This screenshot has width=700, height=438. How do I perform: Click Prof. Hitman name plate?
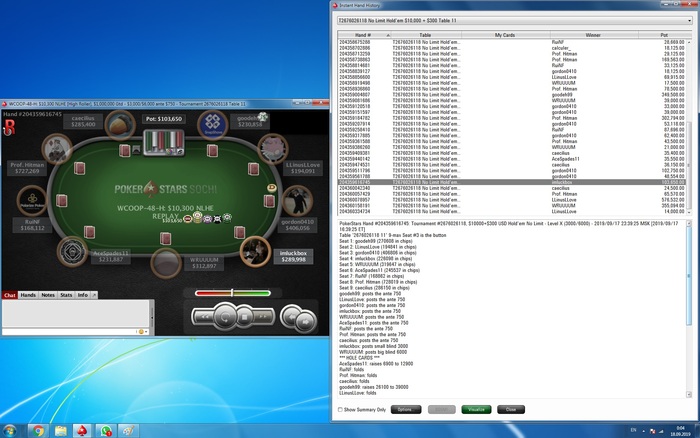click(27, 168)
